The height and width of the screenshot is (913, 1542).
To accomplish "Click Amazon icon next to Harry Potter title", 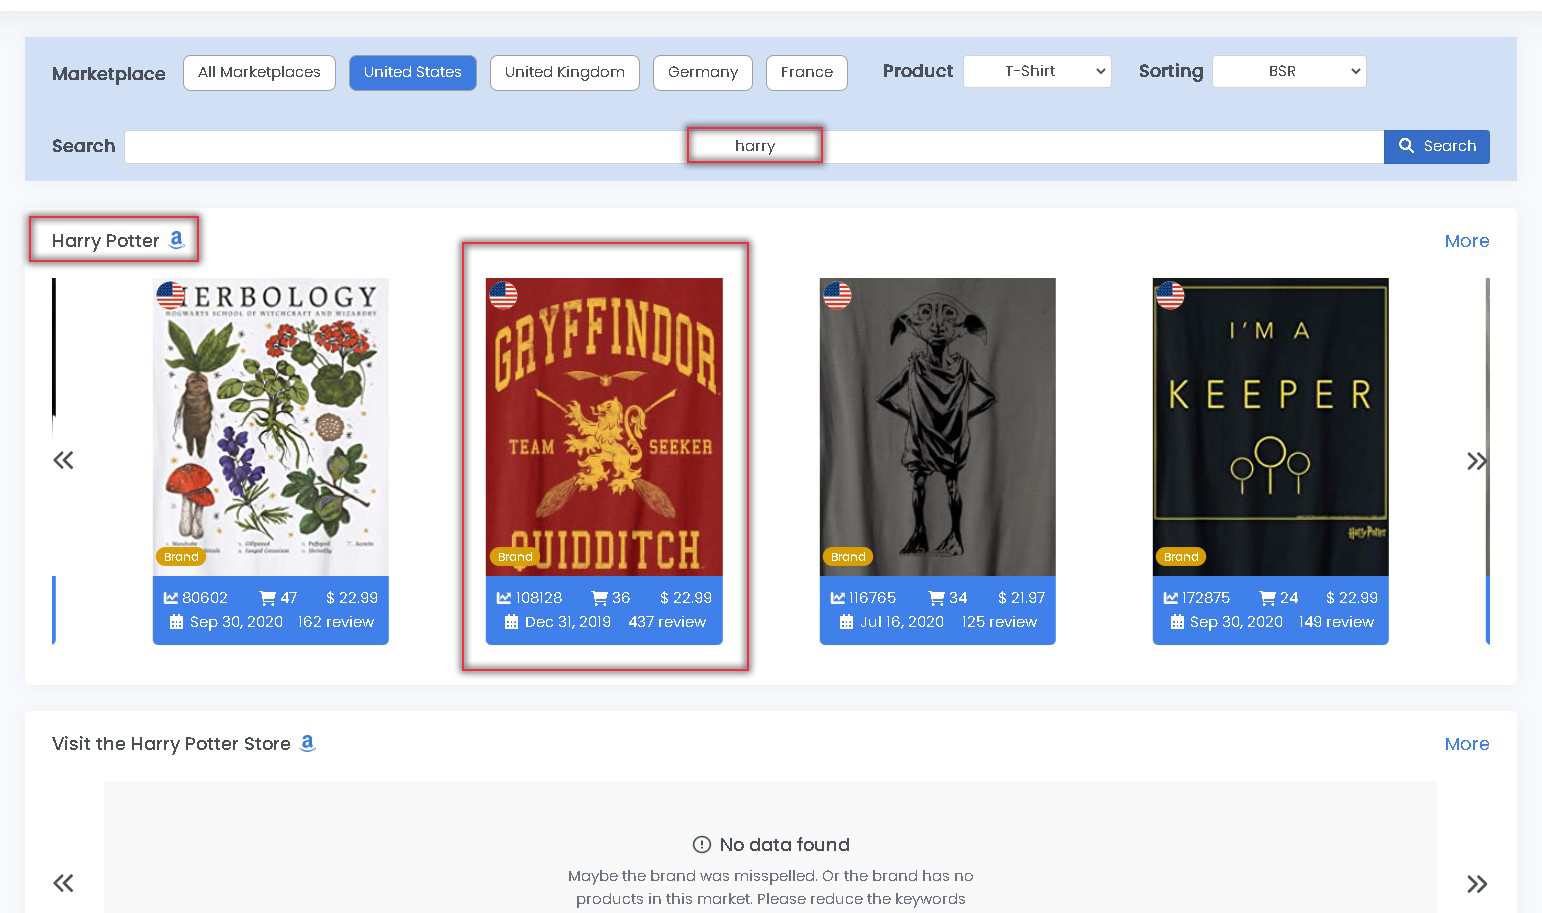I will [x=177, y=240].
